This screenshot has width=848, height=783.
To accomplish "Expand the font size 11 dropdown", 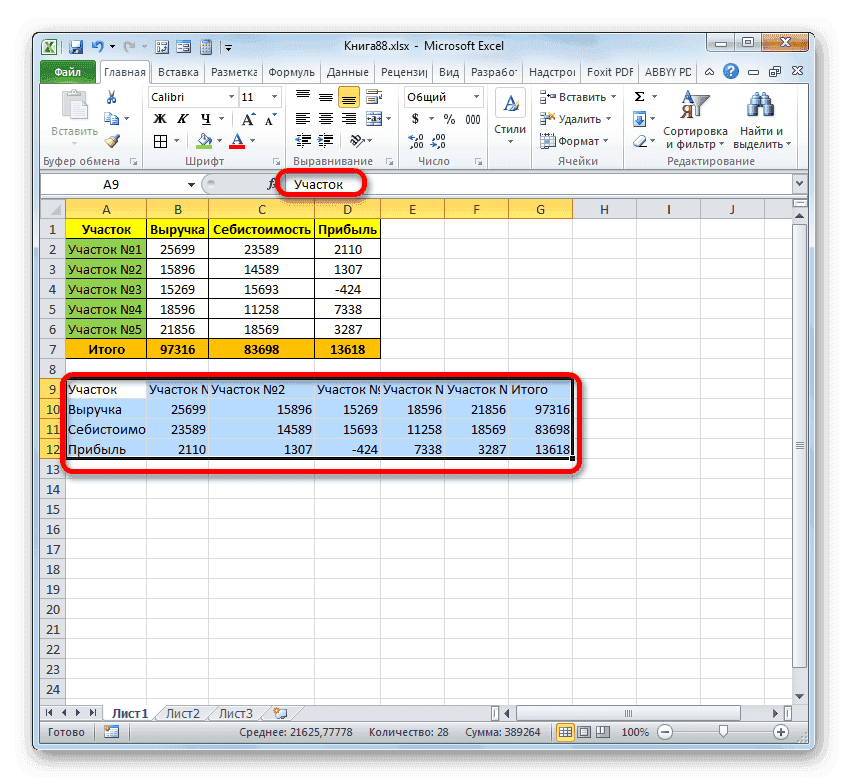I will (274, 96).
